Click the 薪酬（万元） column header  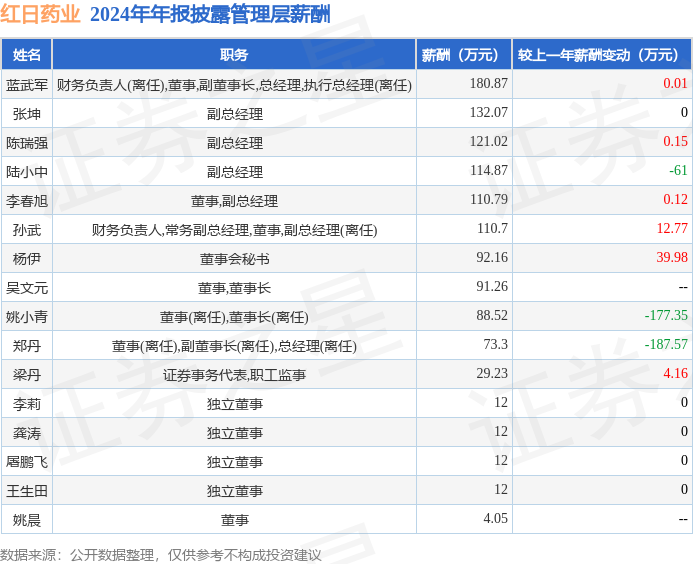click(x=464, y=55)
